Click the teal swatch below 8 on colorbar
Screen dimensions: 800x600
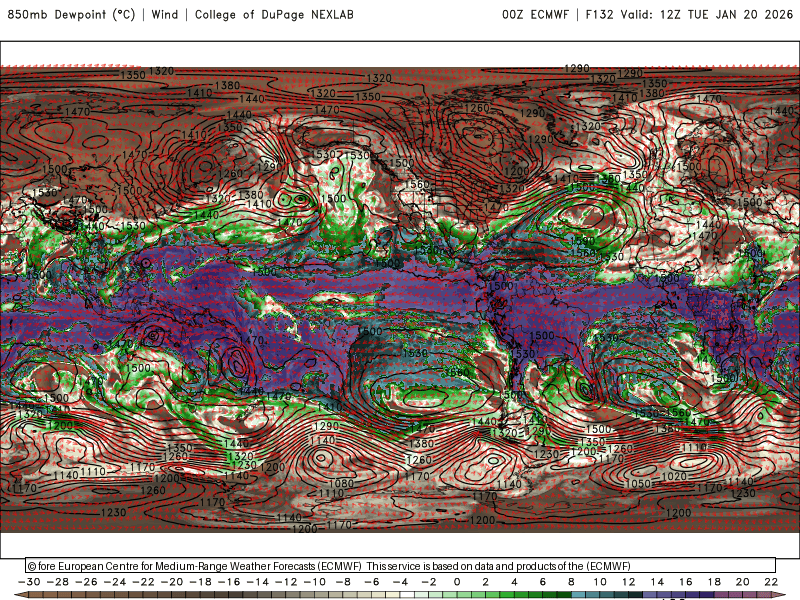point(578,595)
